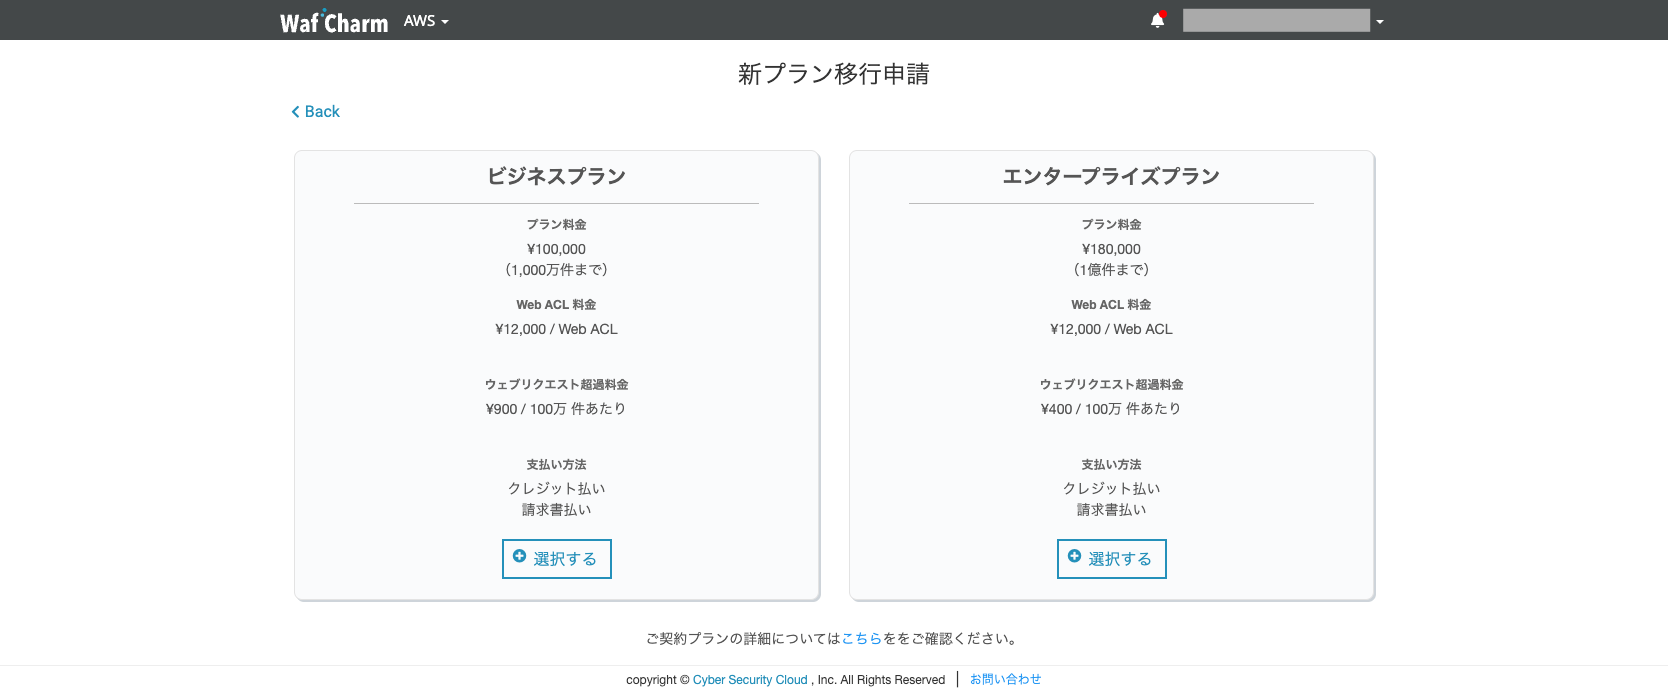The width and height of the screenshot is (1668, 690).
Task: Open the notification bell
Action: coord(1157,20)
